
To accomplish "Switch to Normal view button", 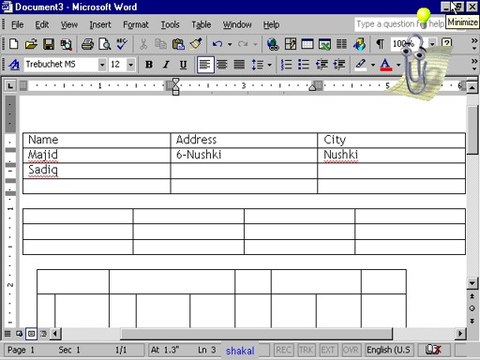I will point(7,333).
